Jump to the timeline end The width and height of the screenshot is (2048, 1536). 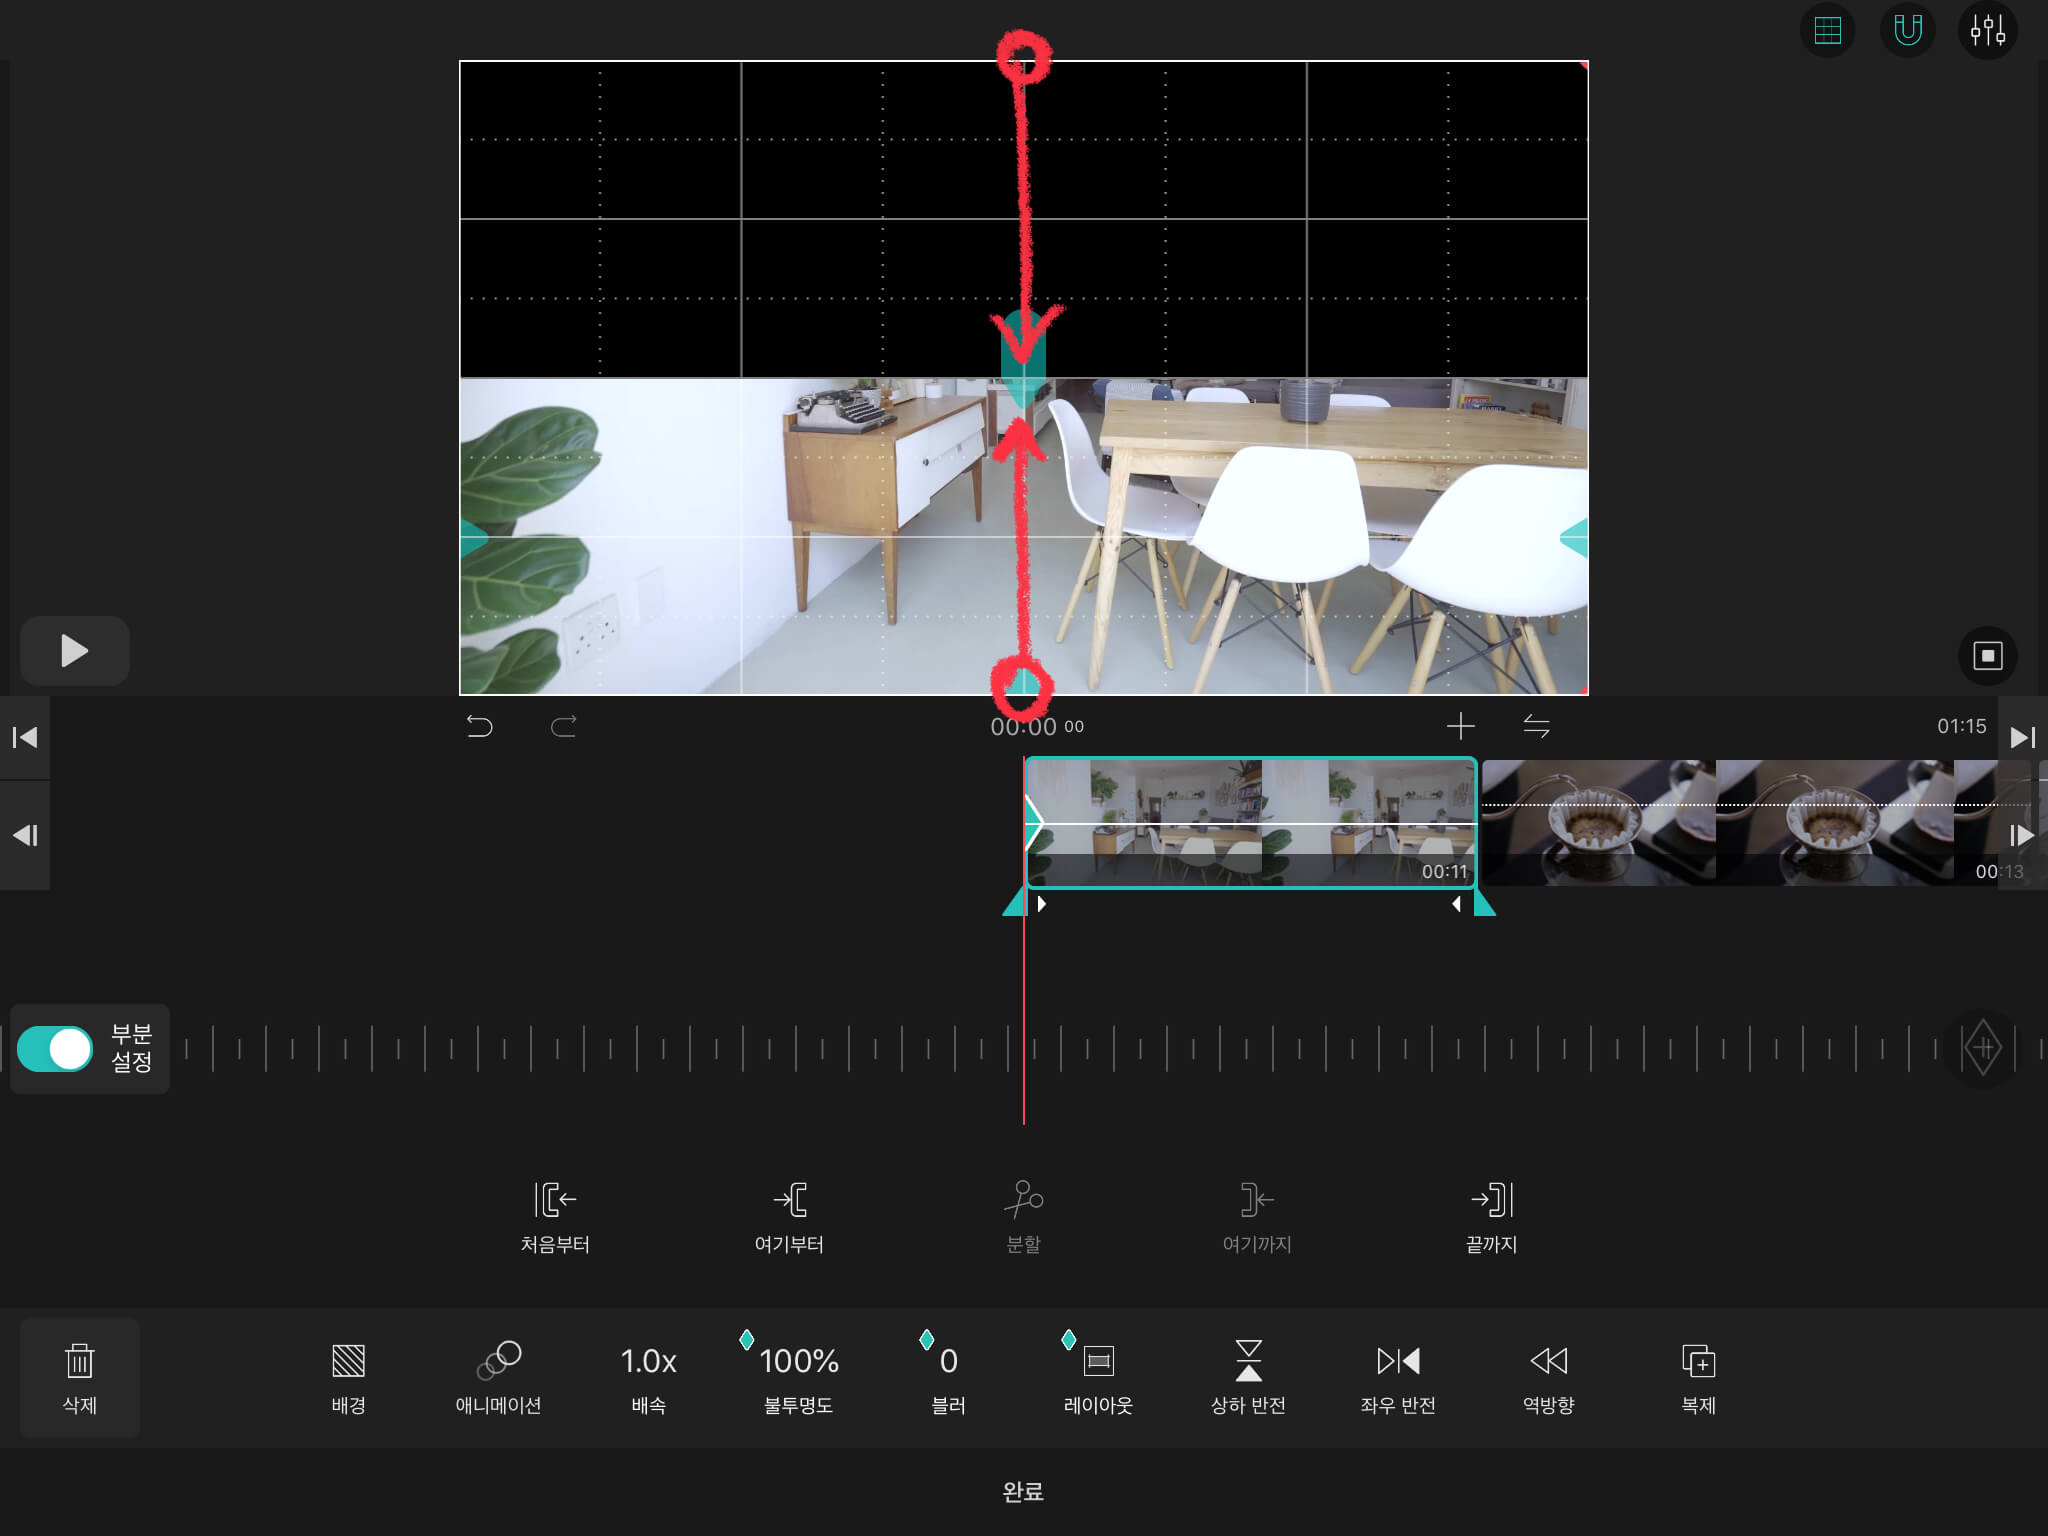[x=2022, y=738]
